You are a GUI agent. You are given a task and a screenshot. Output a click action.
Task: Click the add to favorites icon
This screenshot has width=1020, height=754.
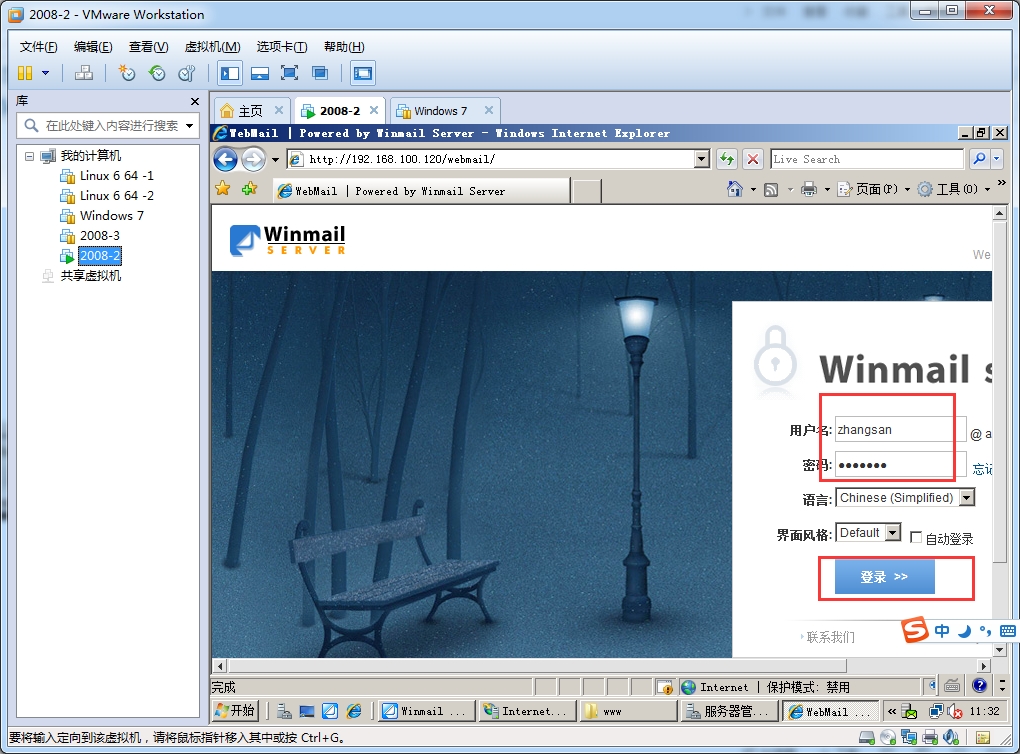(249, 189)
